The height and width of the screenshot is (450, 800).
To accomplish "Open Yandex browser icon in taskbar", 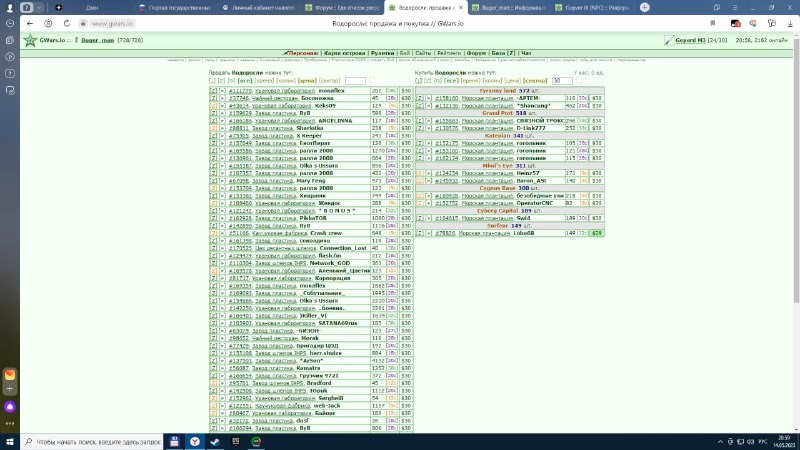I will 194,442.
